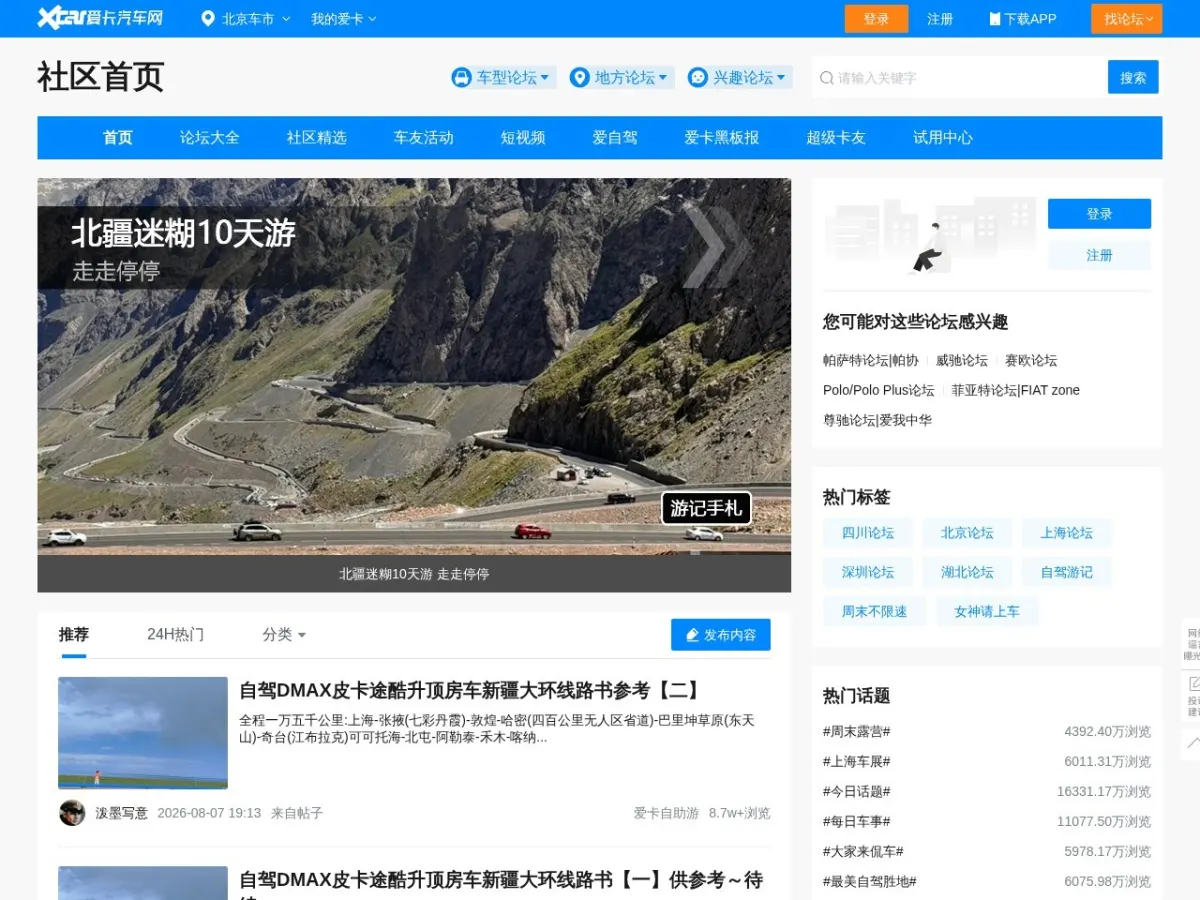Switch to the 24H热门 tab

tap(175, 634)
